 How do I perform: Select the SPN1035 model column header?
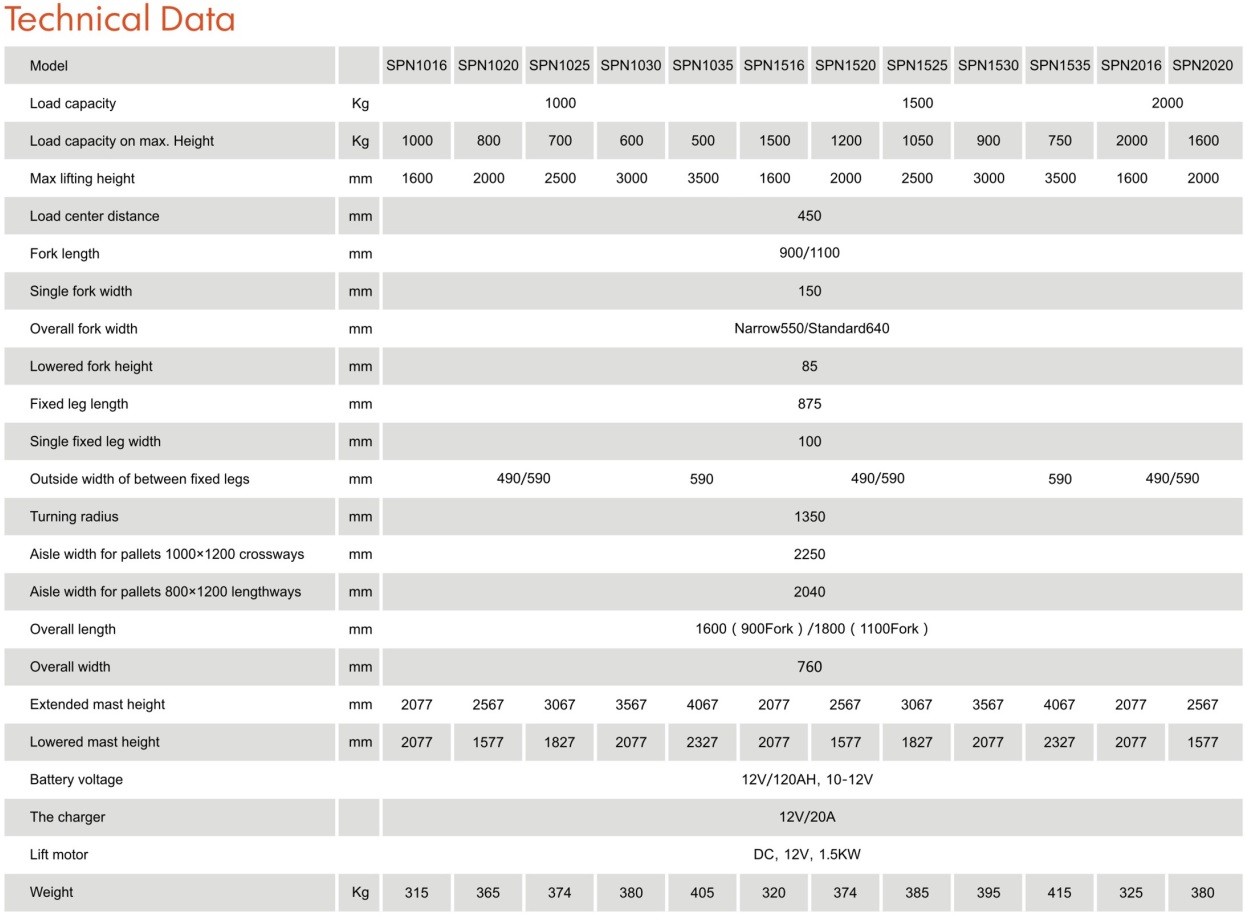coord(703,66)
